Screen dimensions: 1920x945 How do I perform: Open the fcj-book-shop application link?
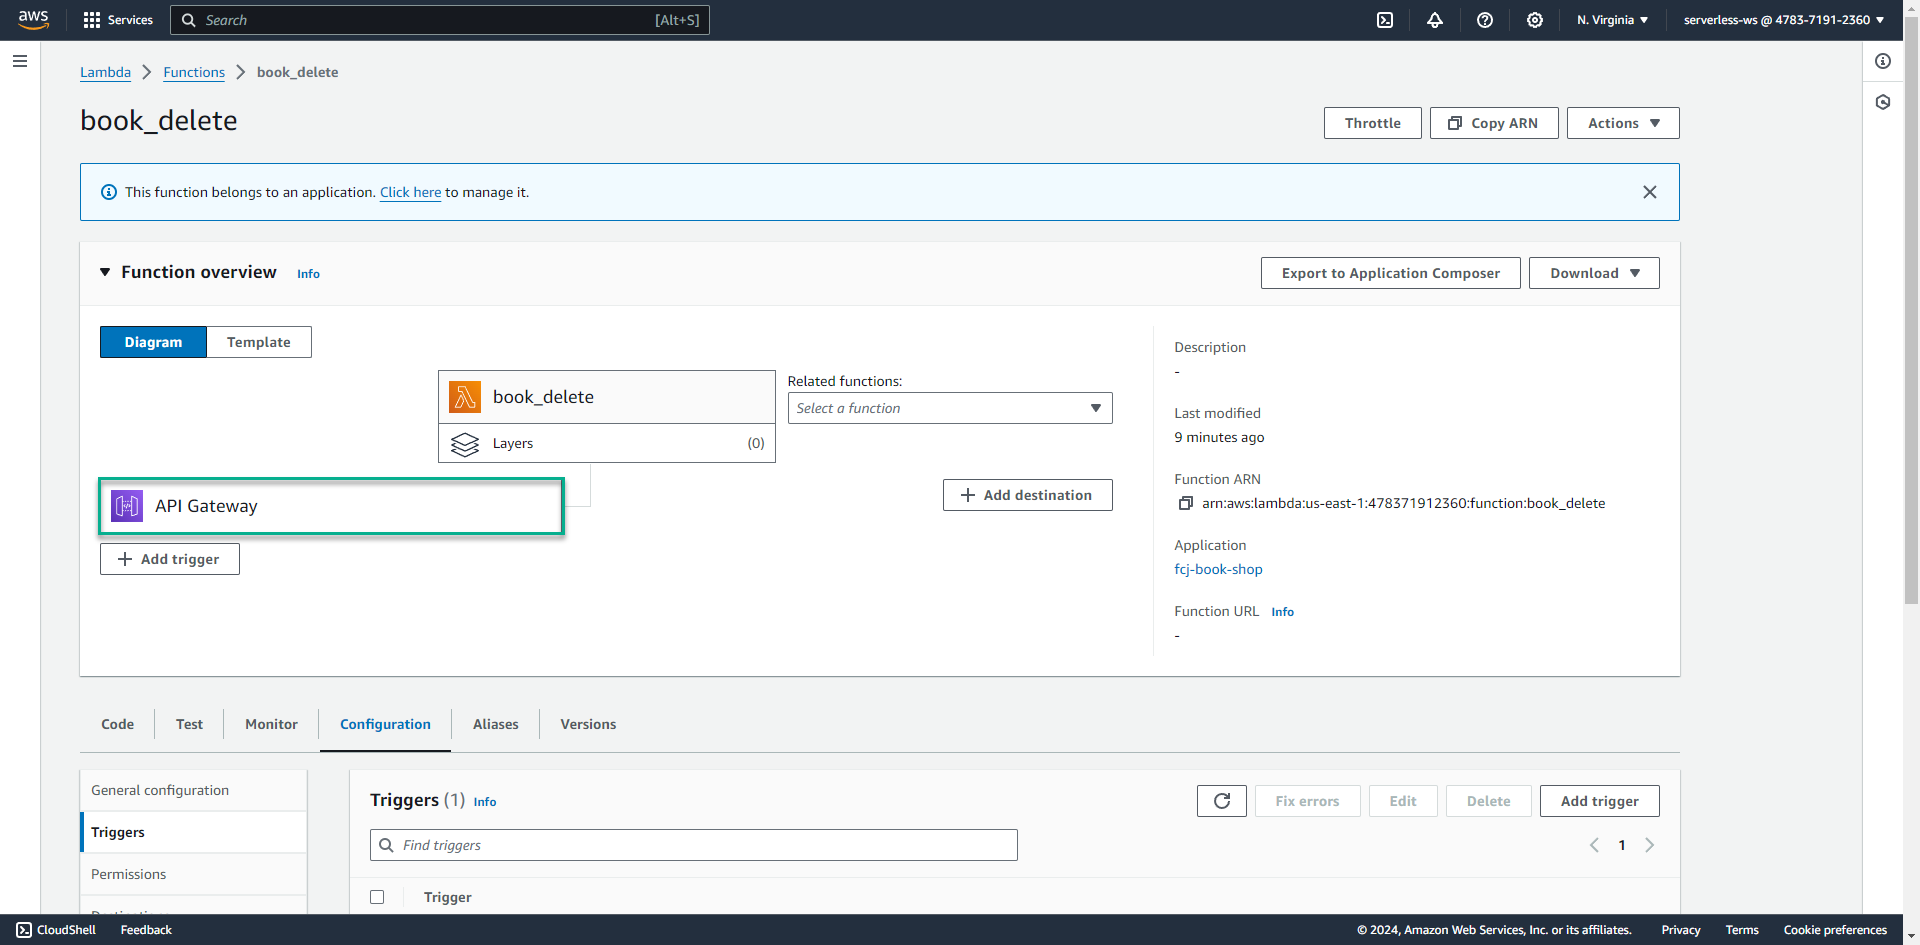tap(1218, 569)
